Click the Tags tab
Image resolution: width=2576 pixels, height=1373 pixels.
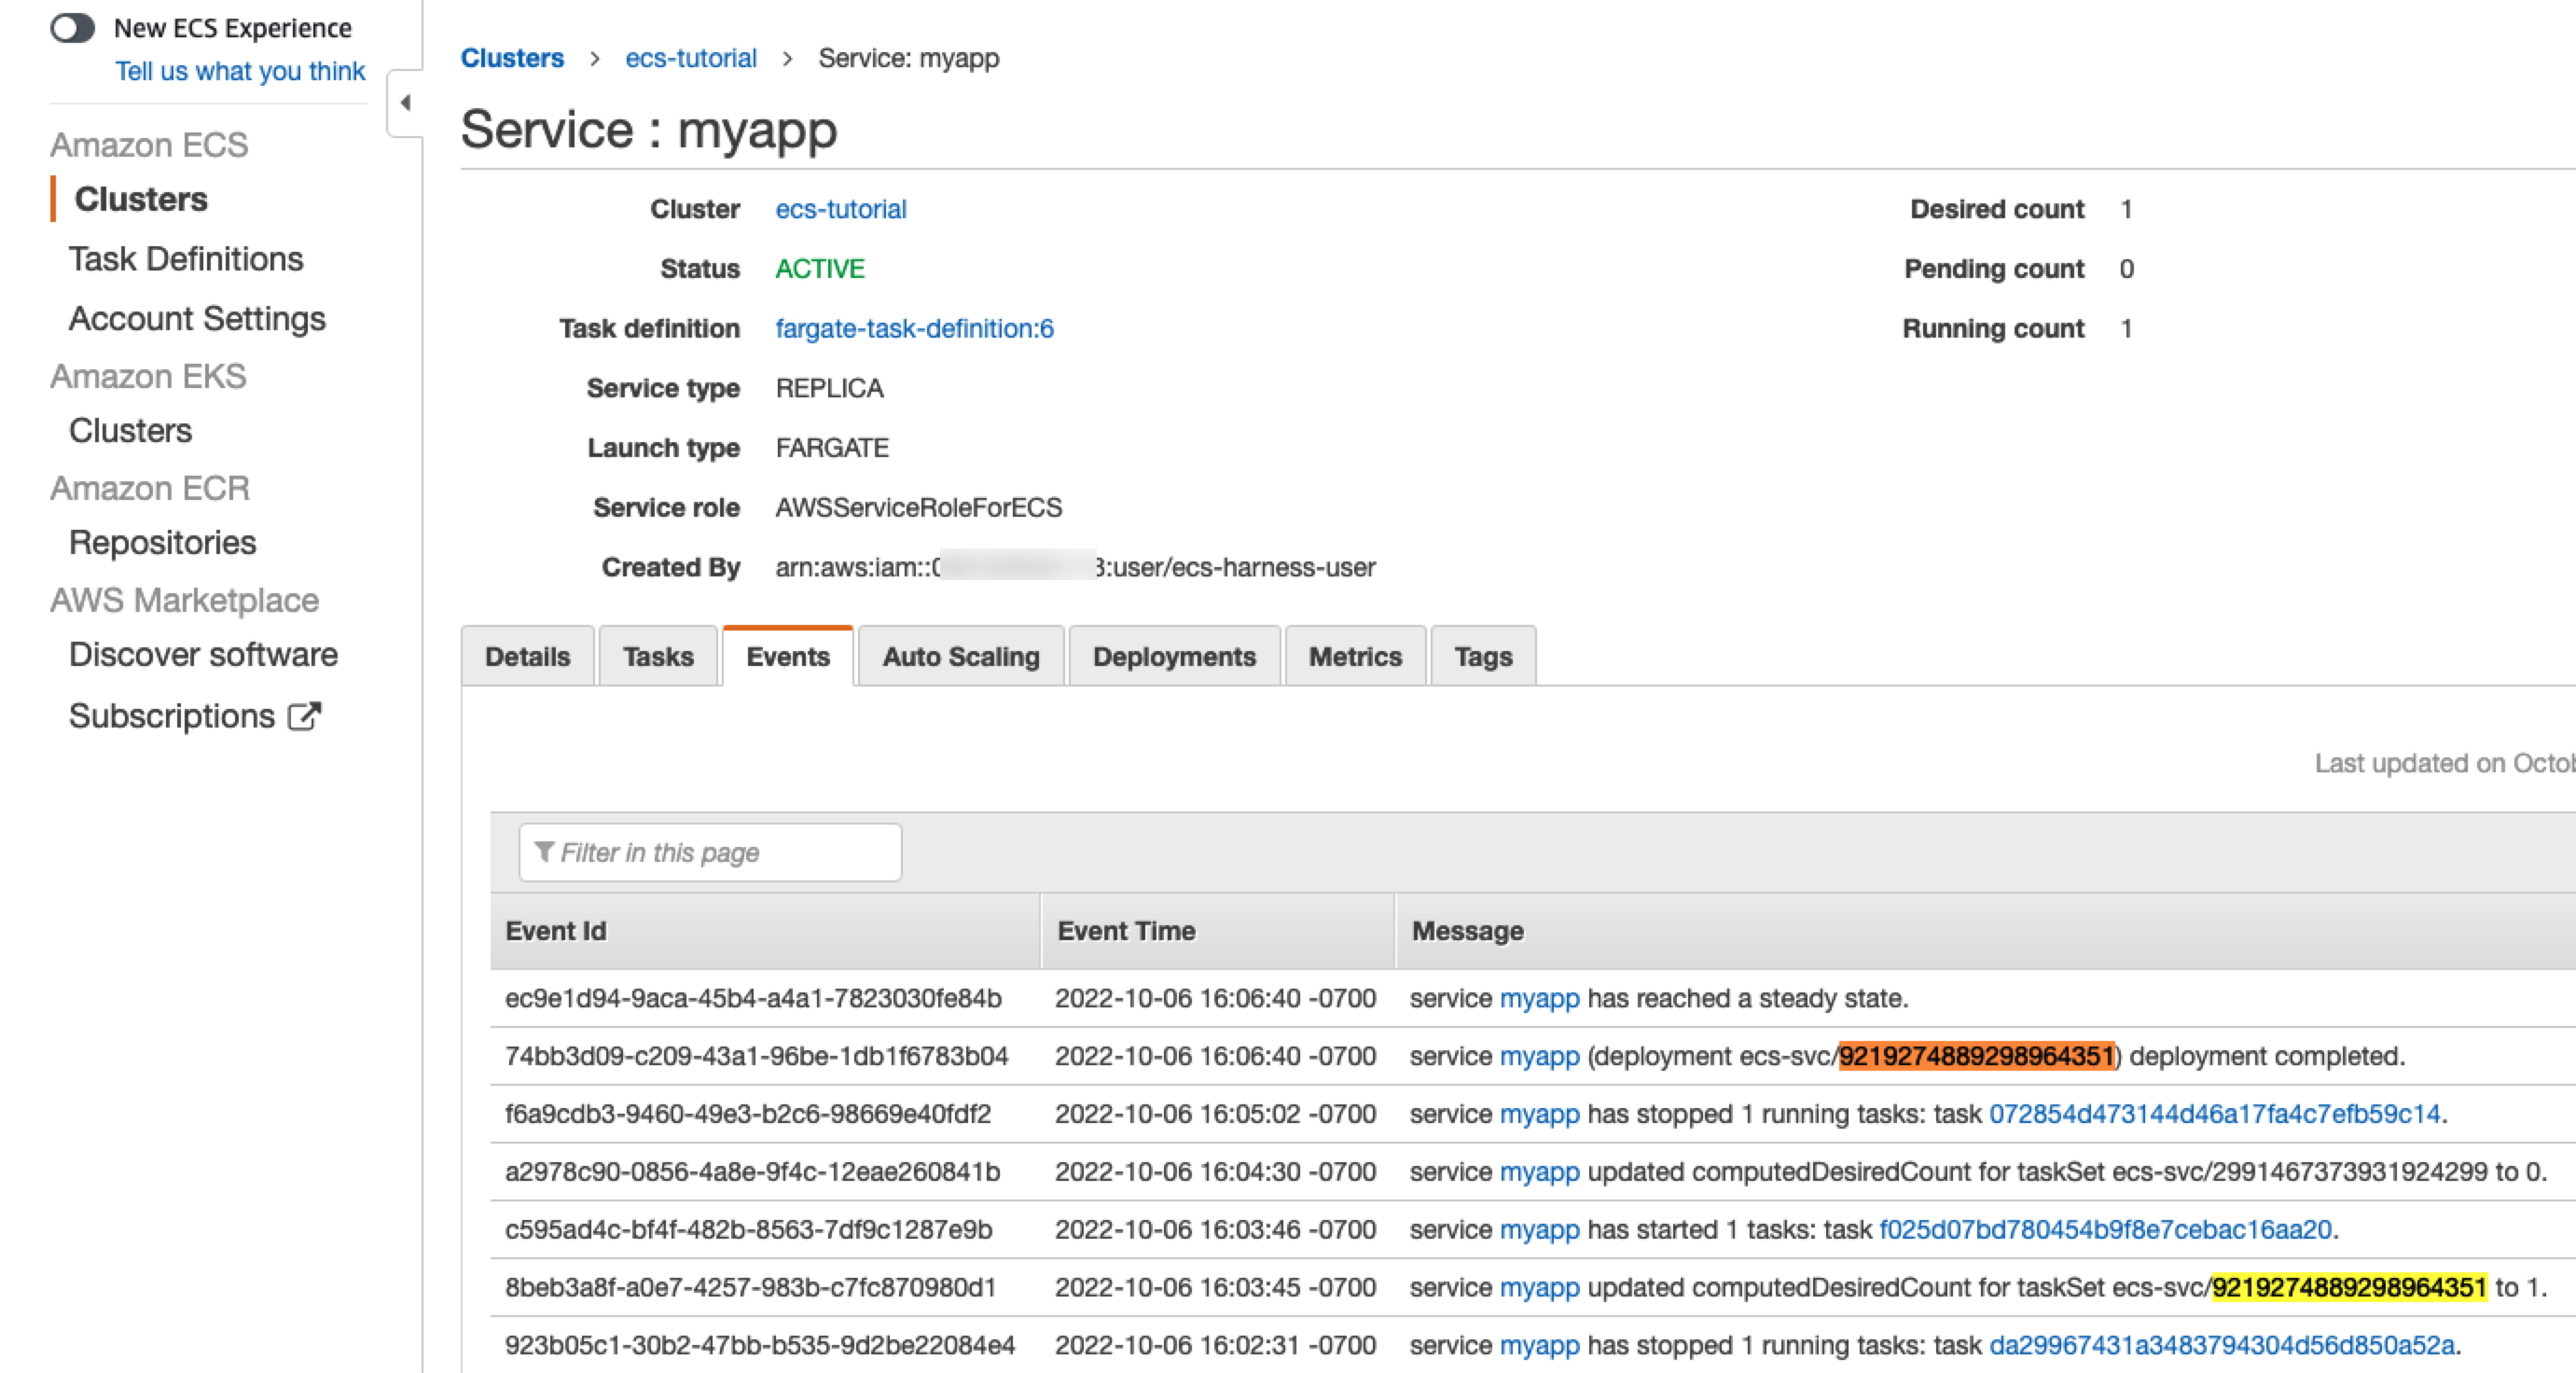click(x=1482, y=657)
